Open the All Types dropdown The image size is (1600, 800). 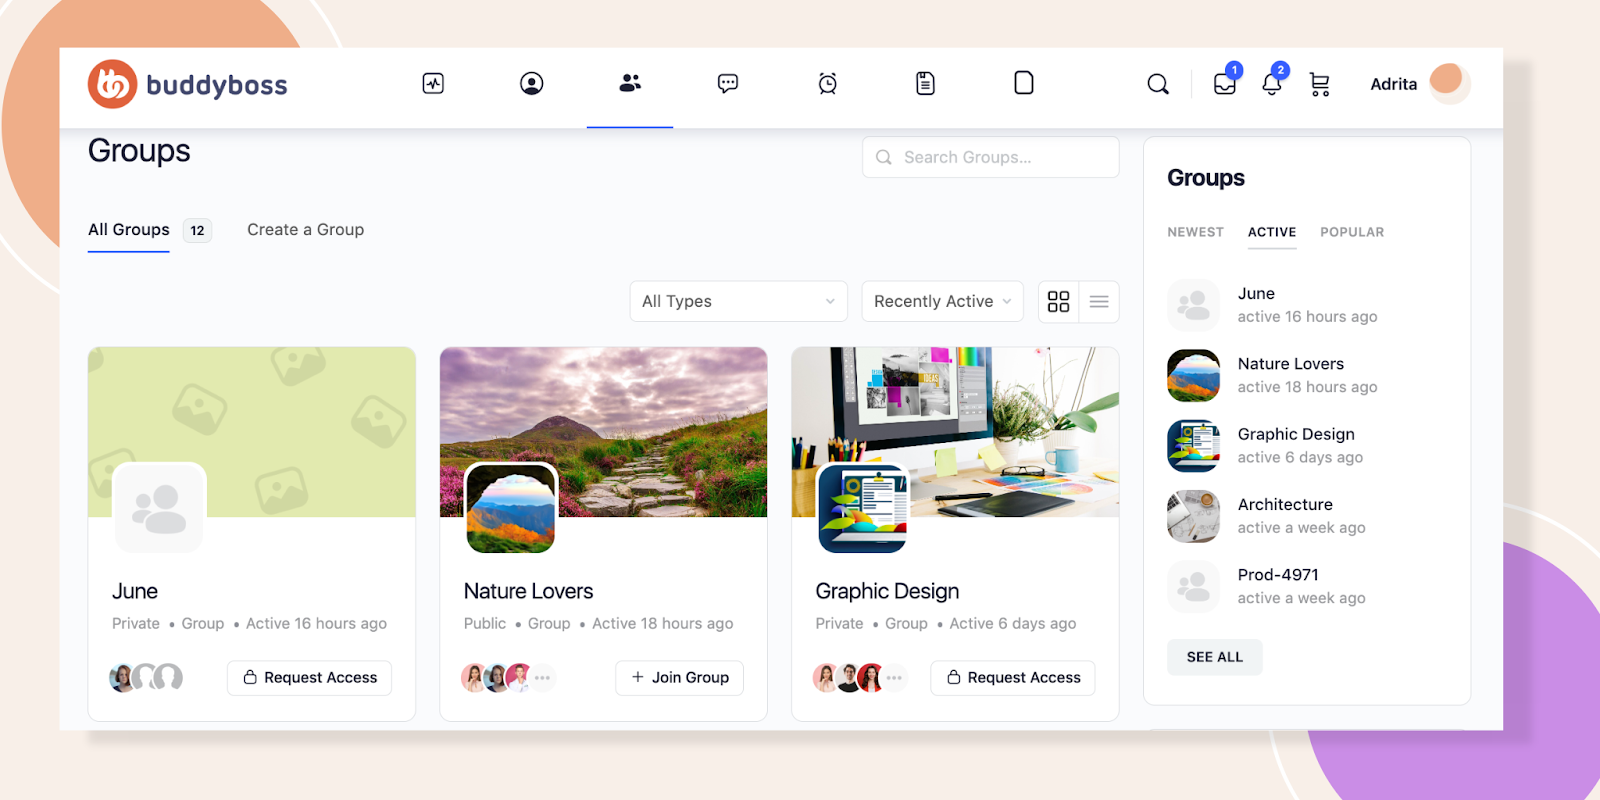click(x=739, y=302)
